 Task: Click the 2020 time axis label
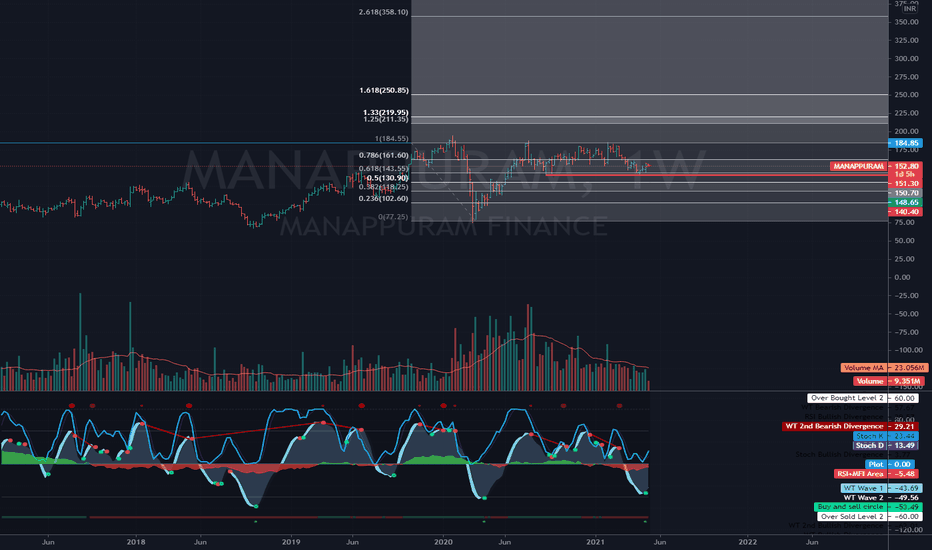click(x=443, y=542)
